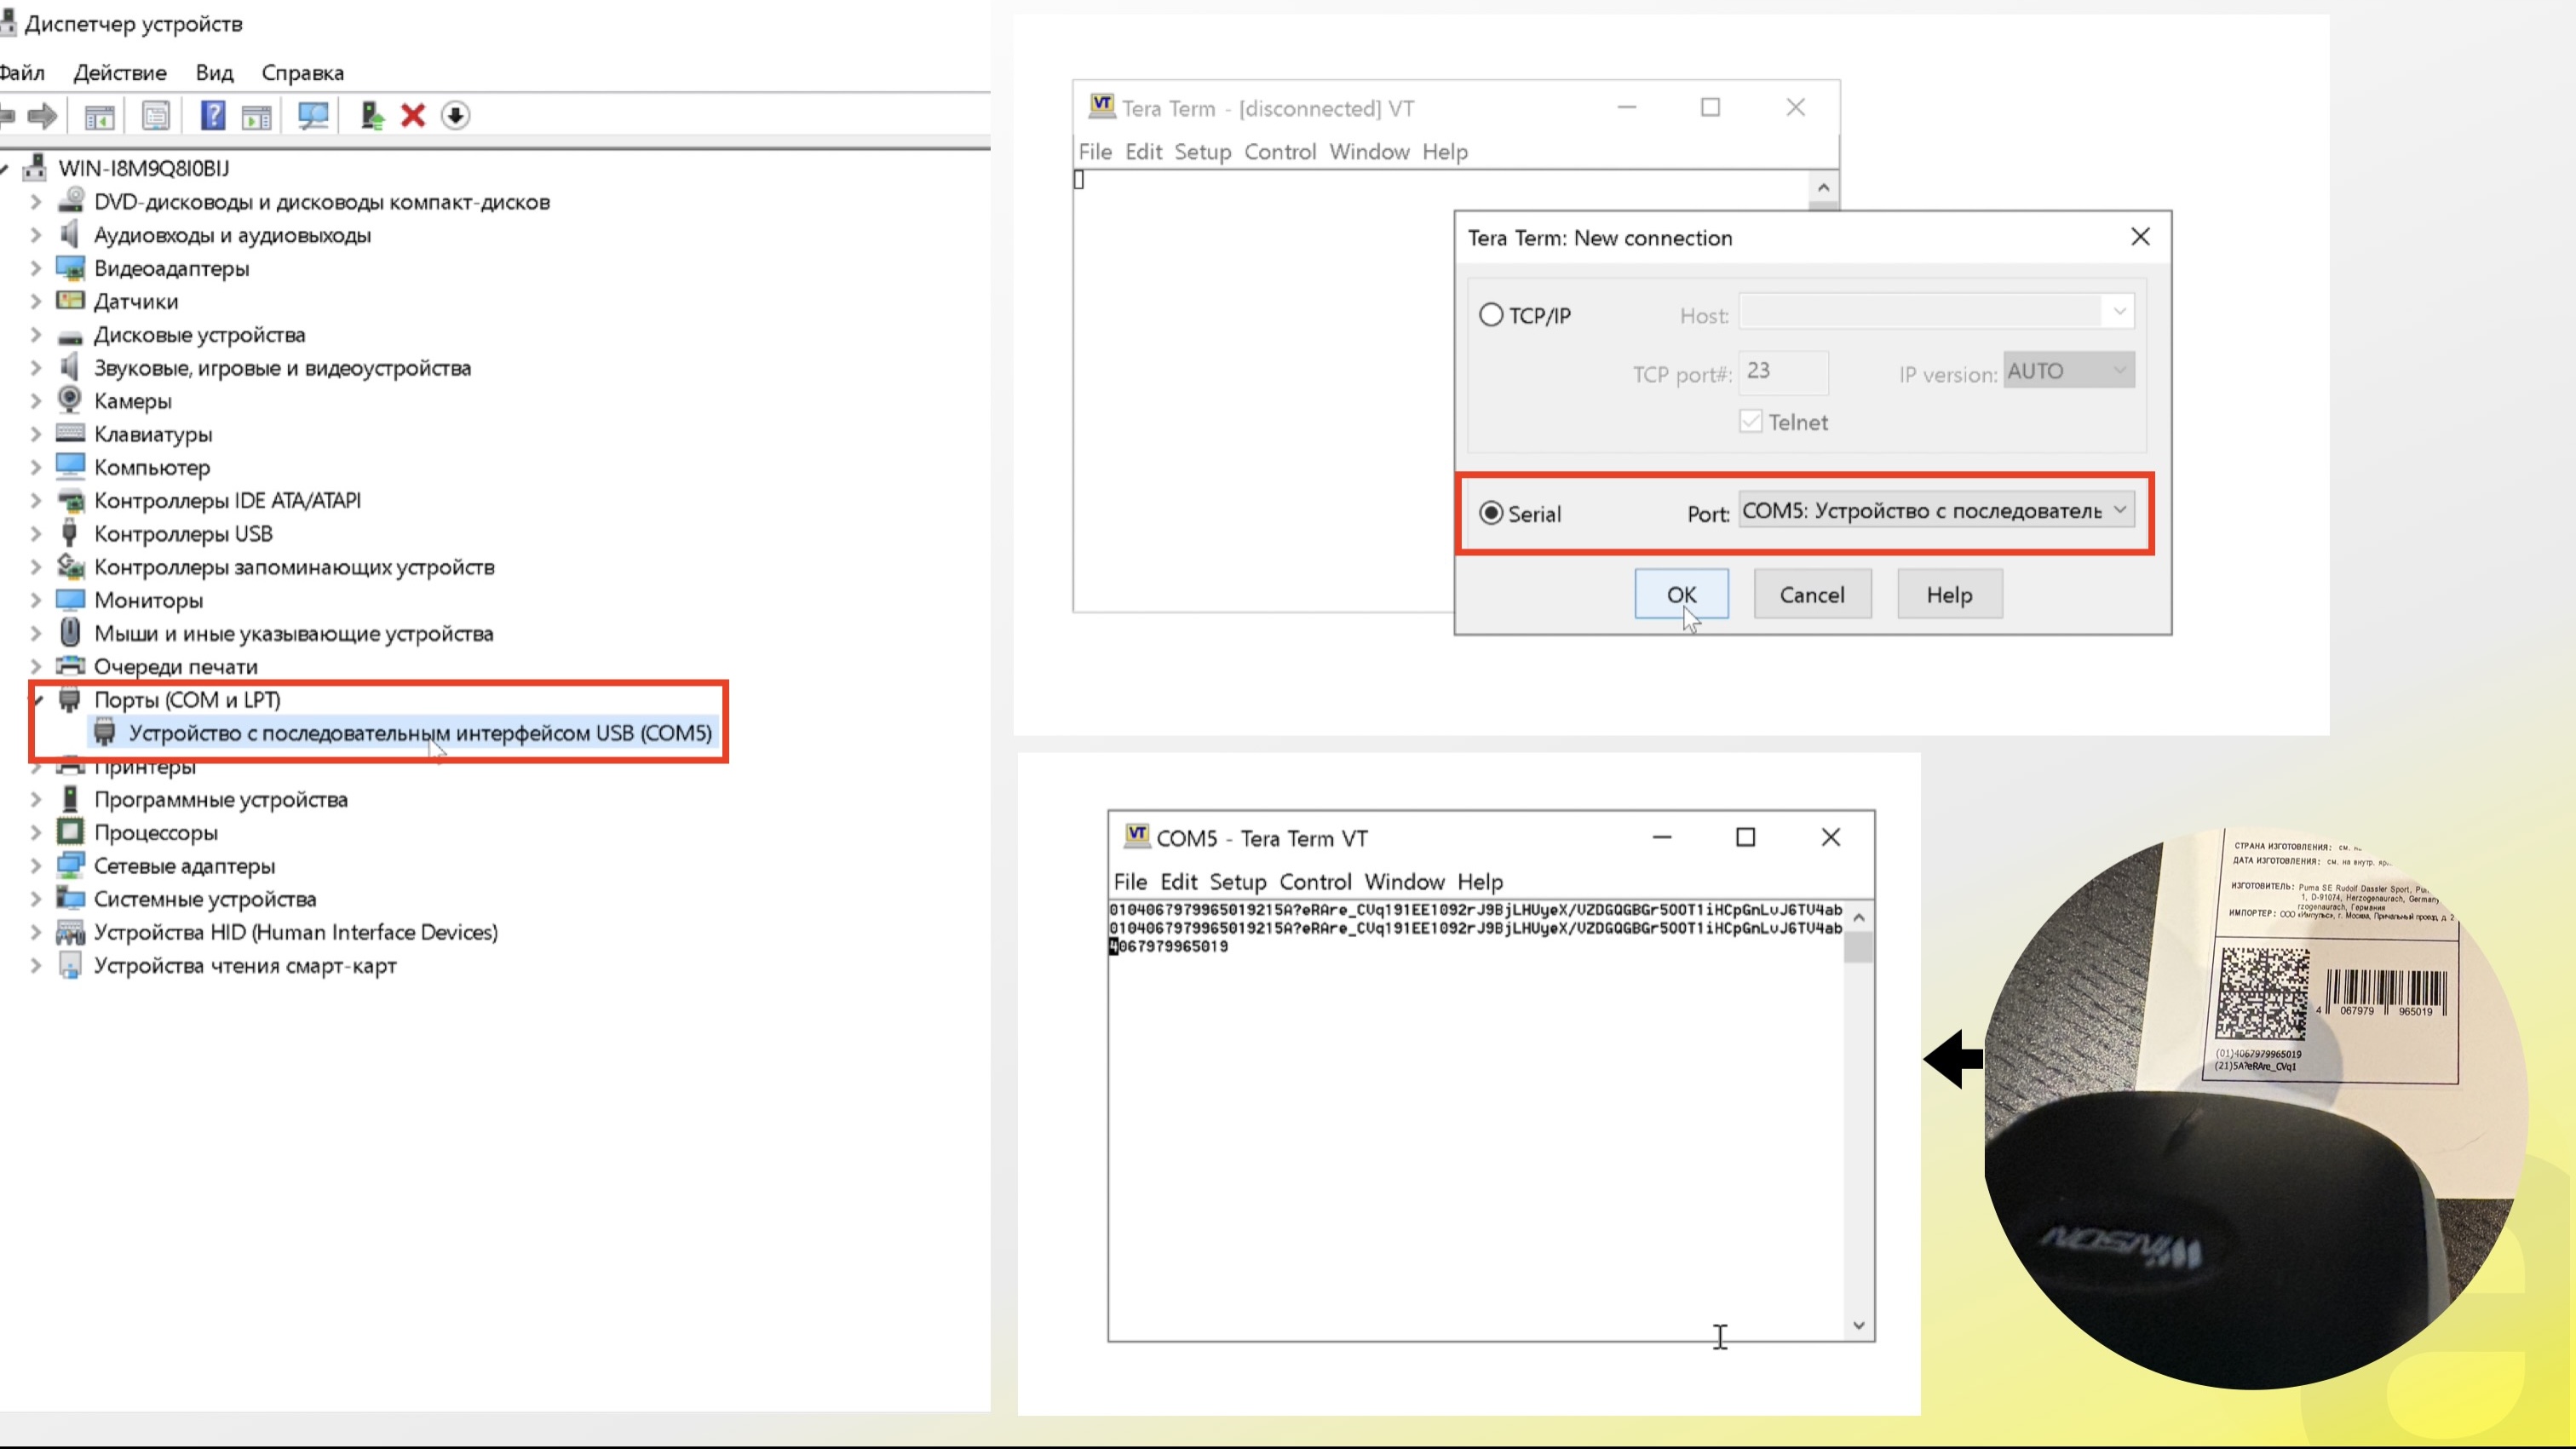The image size is (2576, 1449).
Task: Click the Help question-mark toolbar icon
Action: click(212, 115)
